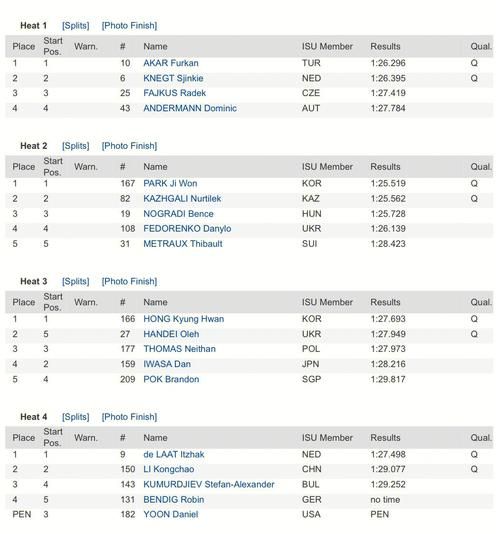Open the Heat 1 Splits link
Viewport: 500px width, 534px height.
pyautogui.click(x=76, y=26)
